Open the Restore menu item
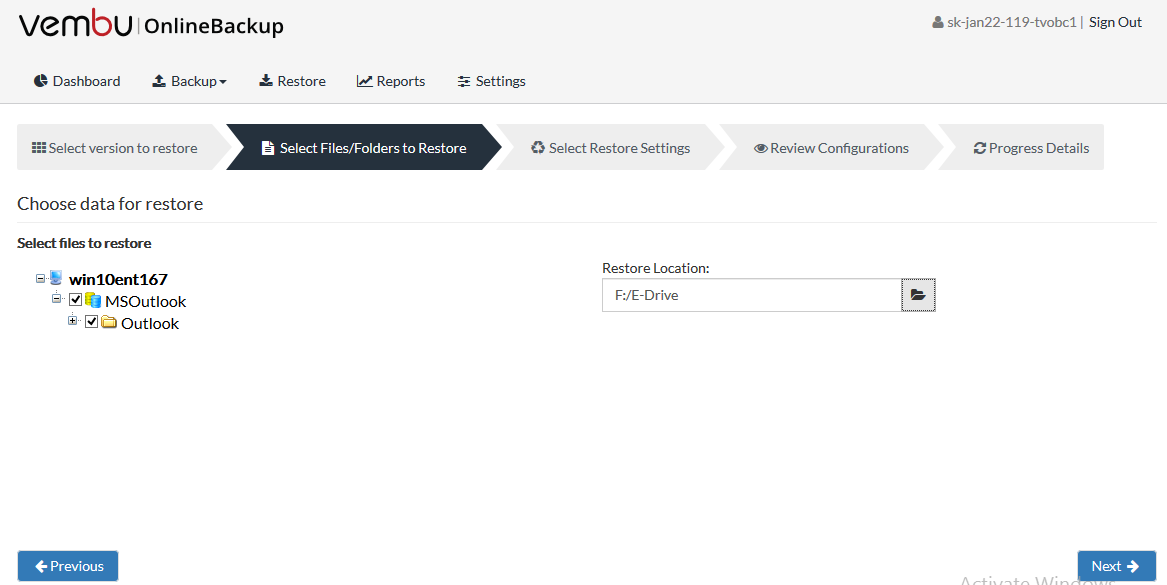Image resolution: width=1167 pixels, height=585 pixels. click(292, 81)
